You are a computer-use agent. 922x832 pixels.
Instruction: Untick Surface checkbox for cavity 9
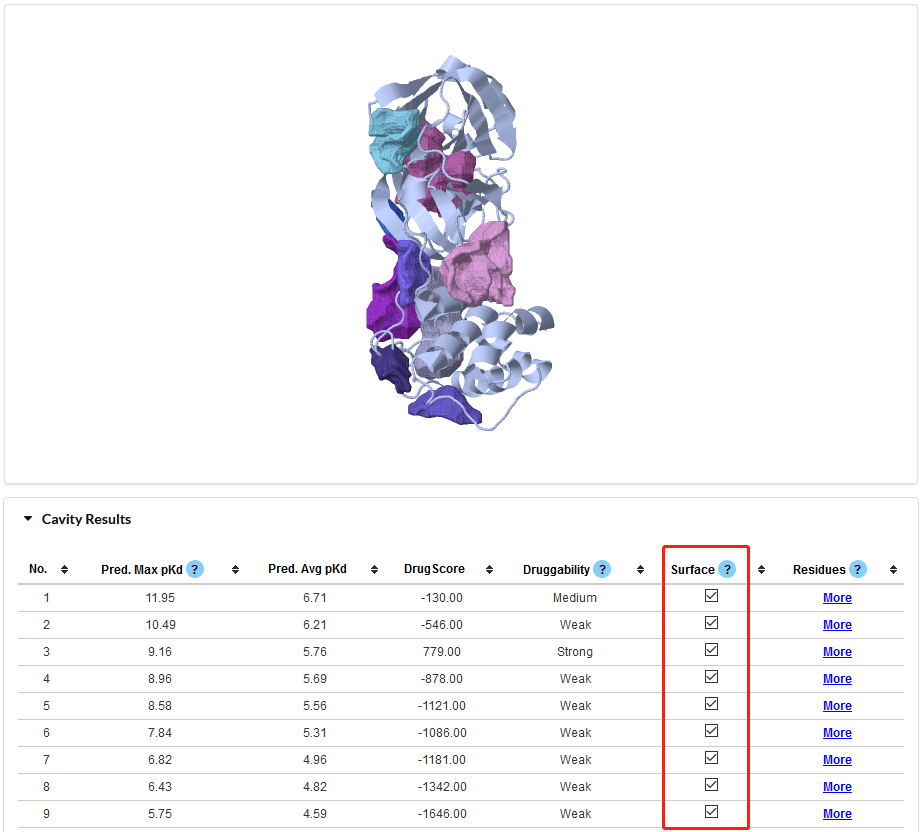tap(711, 812)
